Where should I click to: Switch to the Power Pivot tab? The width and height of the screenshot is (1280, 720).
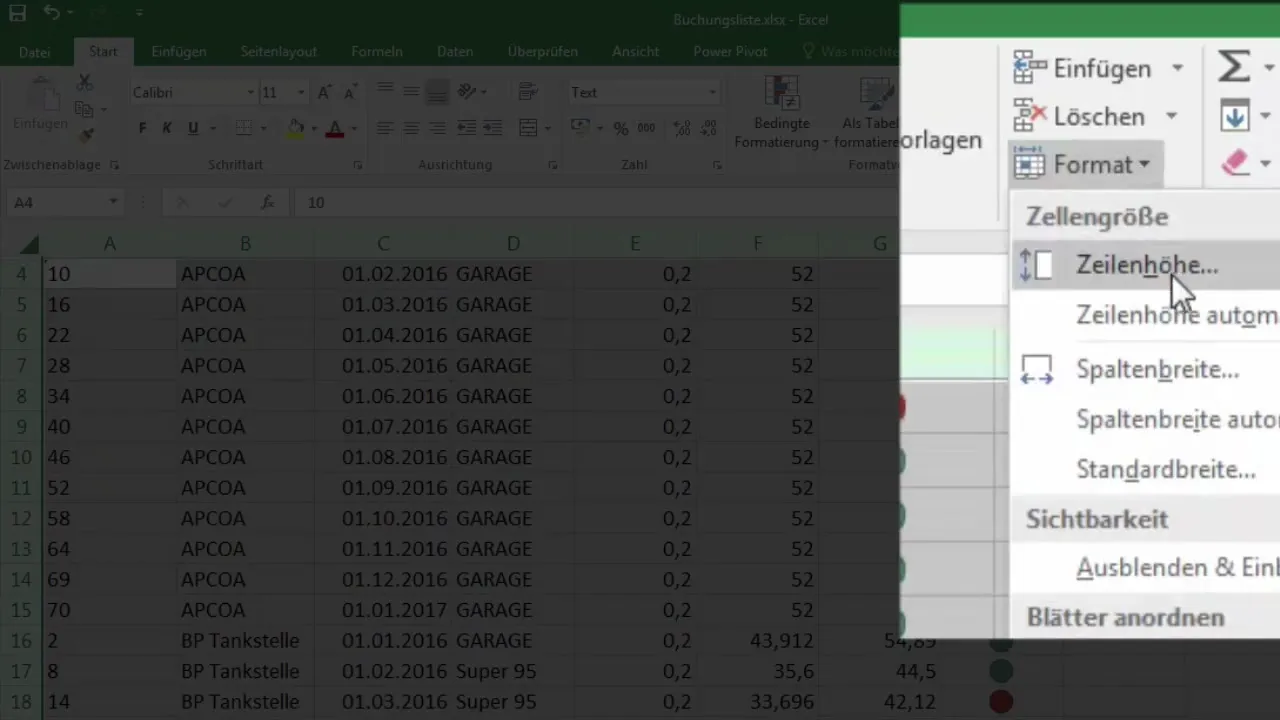click(x=730, y=51)
